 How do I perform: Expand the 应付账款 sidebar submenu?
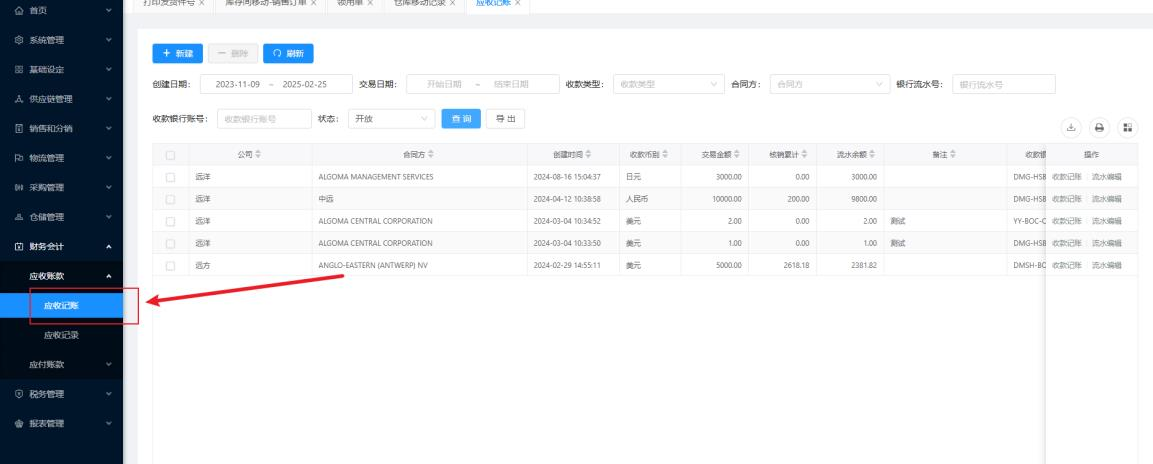[x=61, y=364]
